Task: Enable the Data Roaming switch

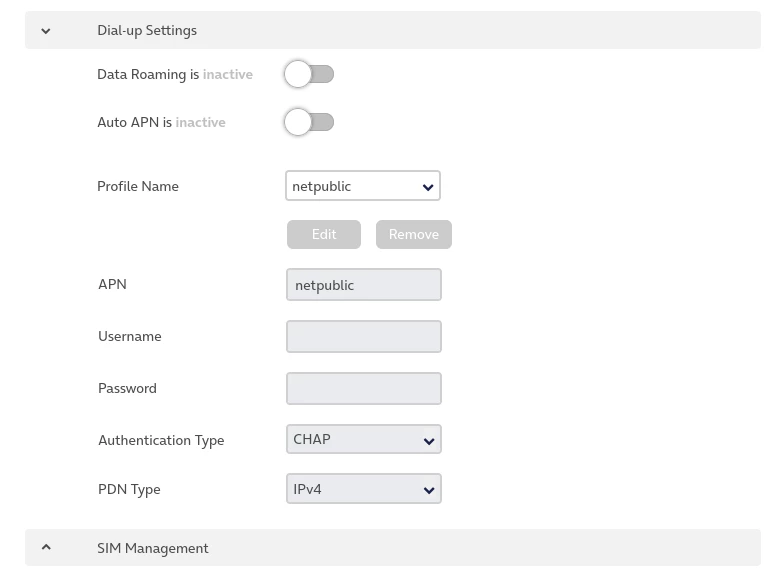Action: 309,74
